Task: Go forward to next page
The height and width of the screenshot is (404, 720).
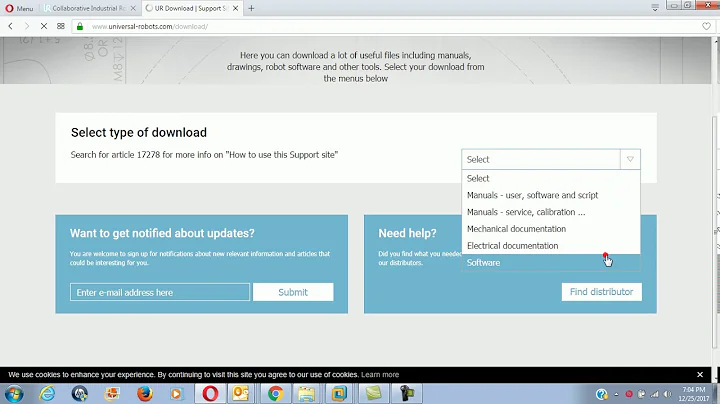Action: tap(27, 26)
